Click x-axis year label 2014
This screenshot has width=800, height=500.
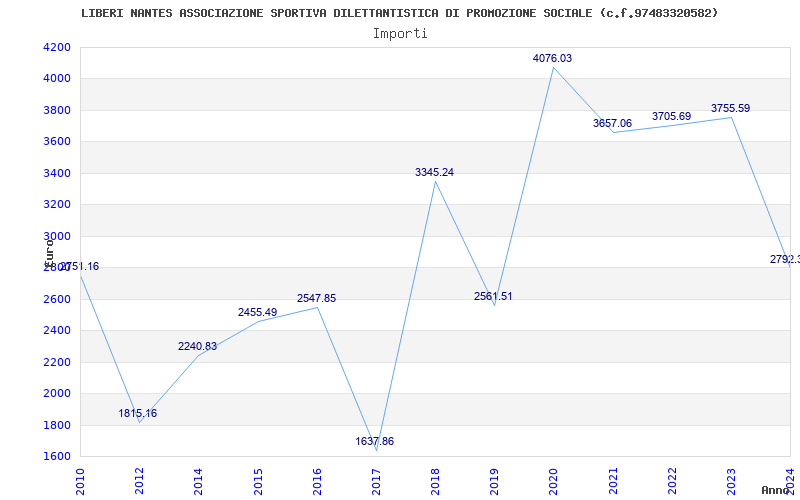pyautogui.click(x=198, y=481)
